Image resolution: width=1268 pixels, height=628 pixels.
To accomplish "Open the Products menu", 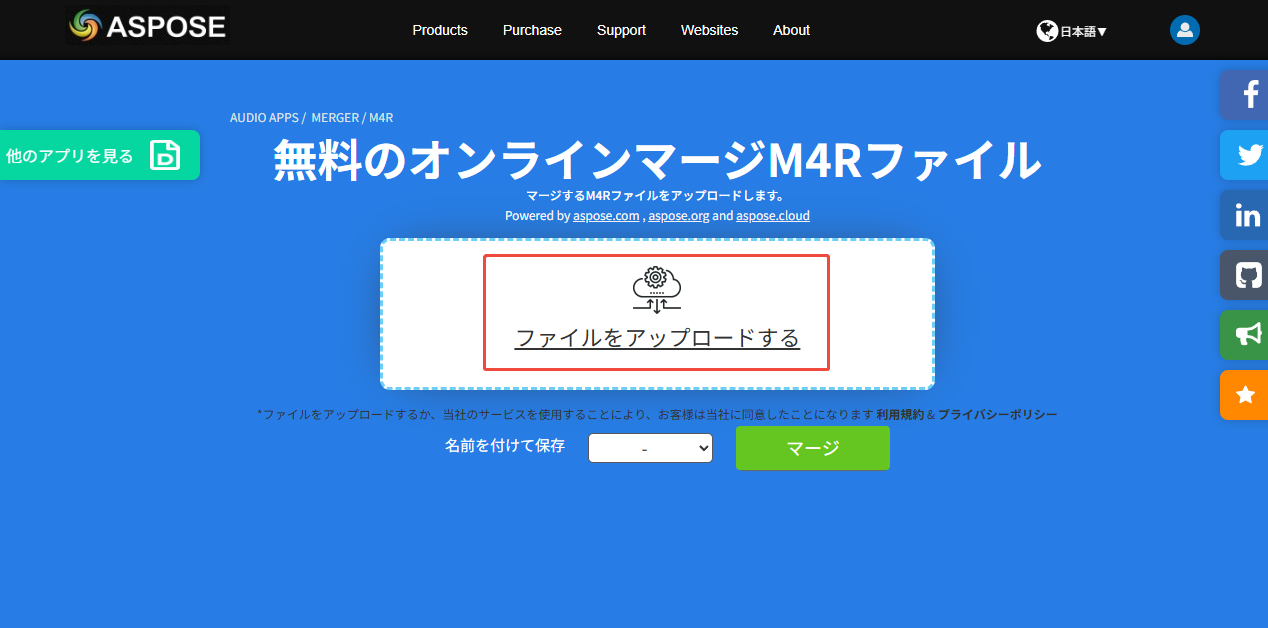I will coord(440,30).
